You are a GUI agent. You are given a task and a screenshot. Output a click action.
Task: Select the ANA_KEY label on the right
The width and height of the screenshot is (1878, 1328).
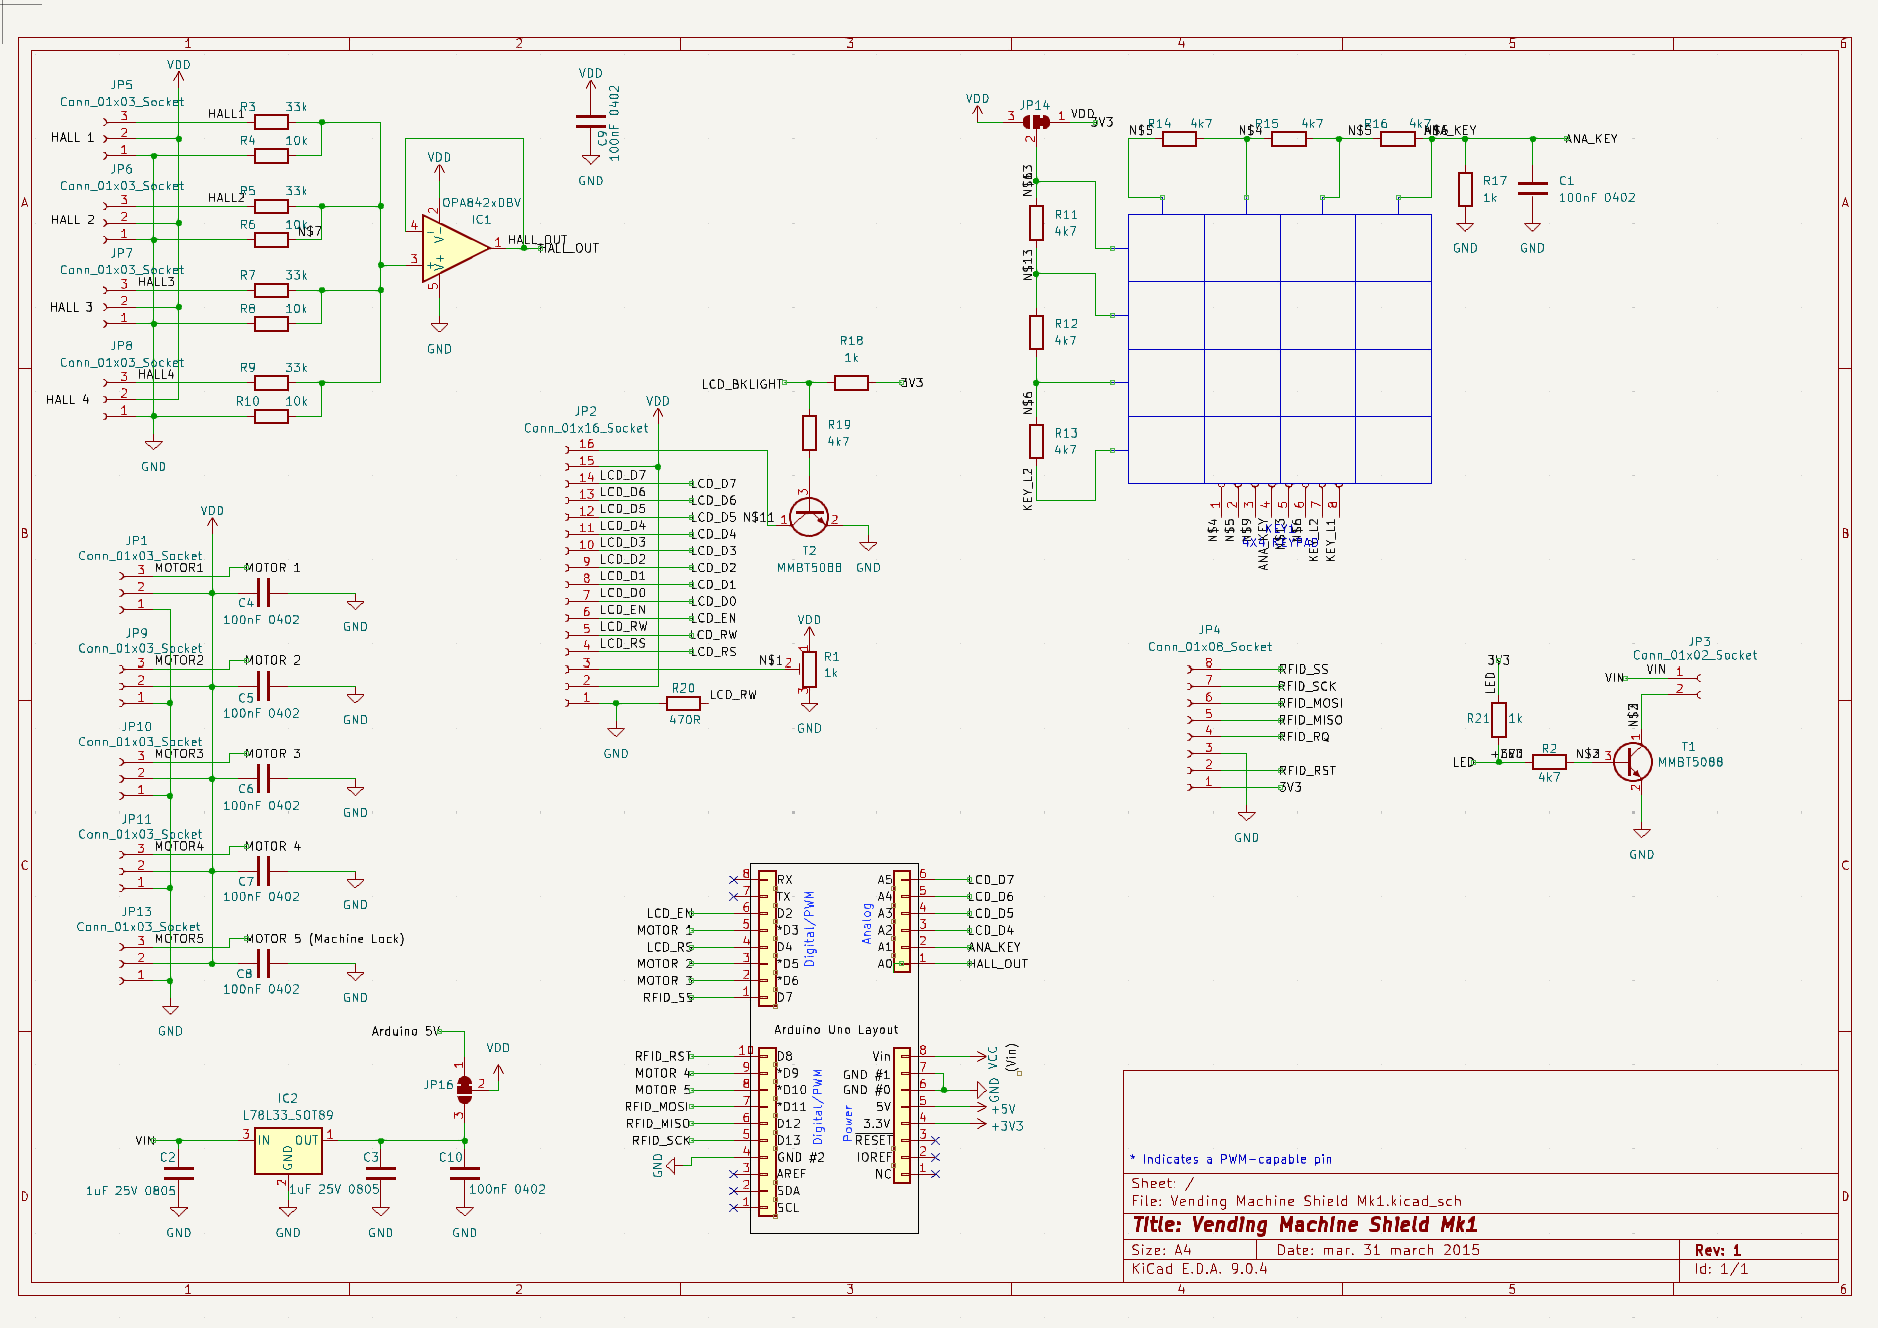[1593, 139]
